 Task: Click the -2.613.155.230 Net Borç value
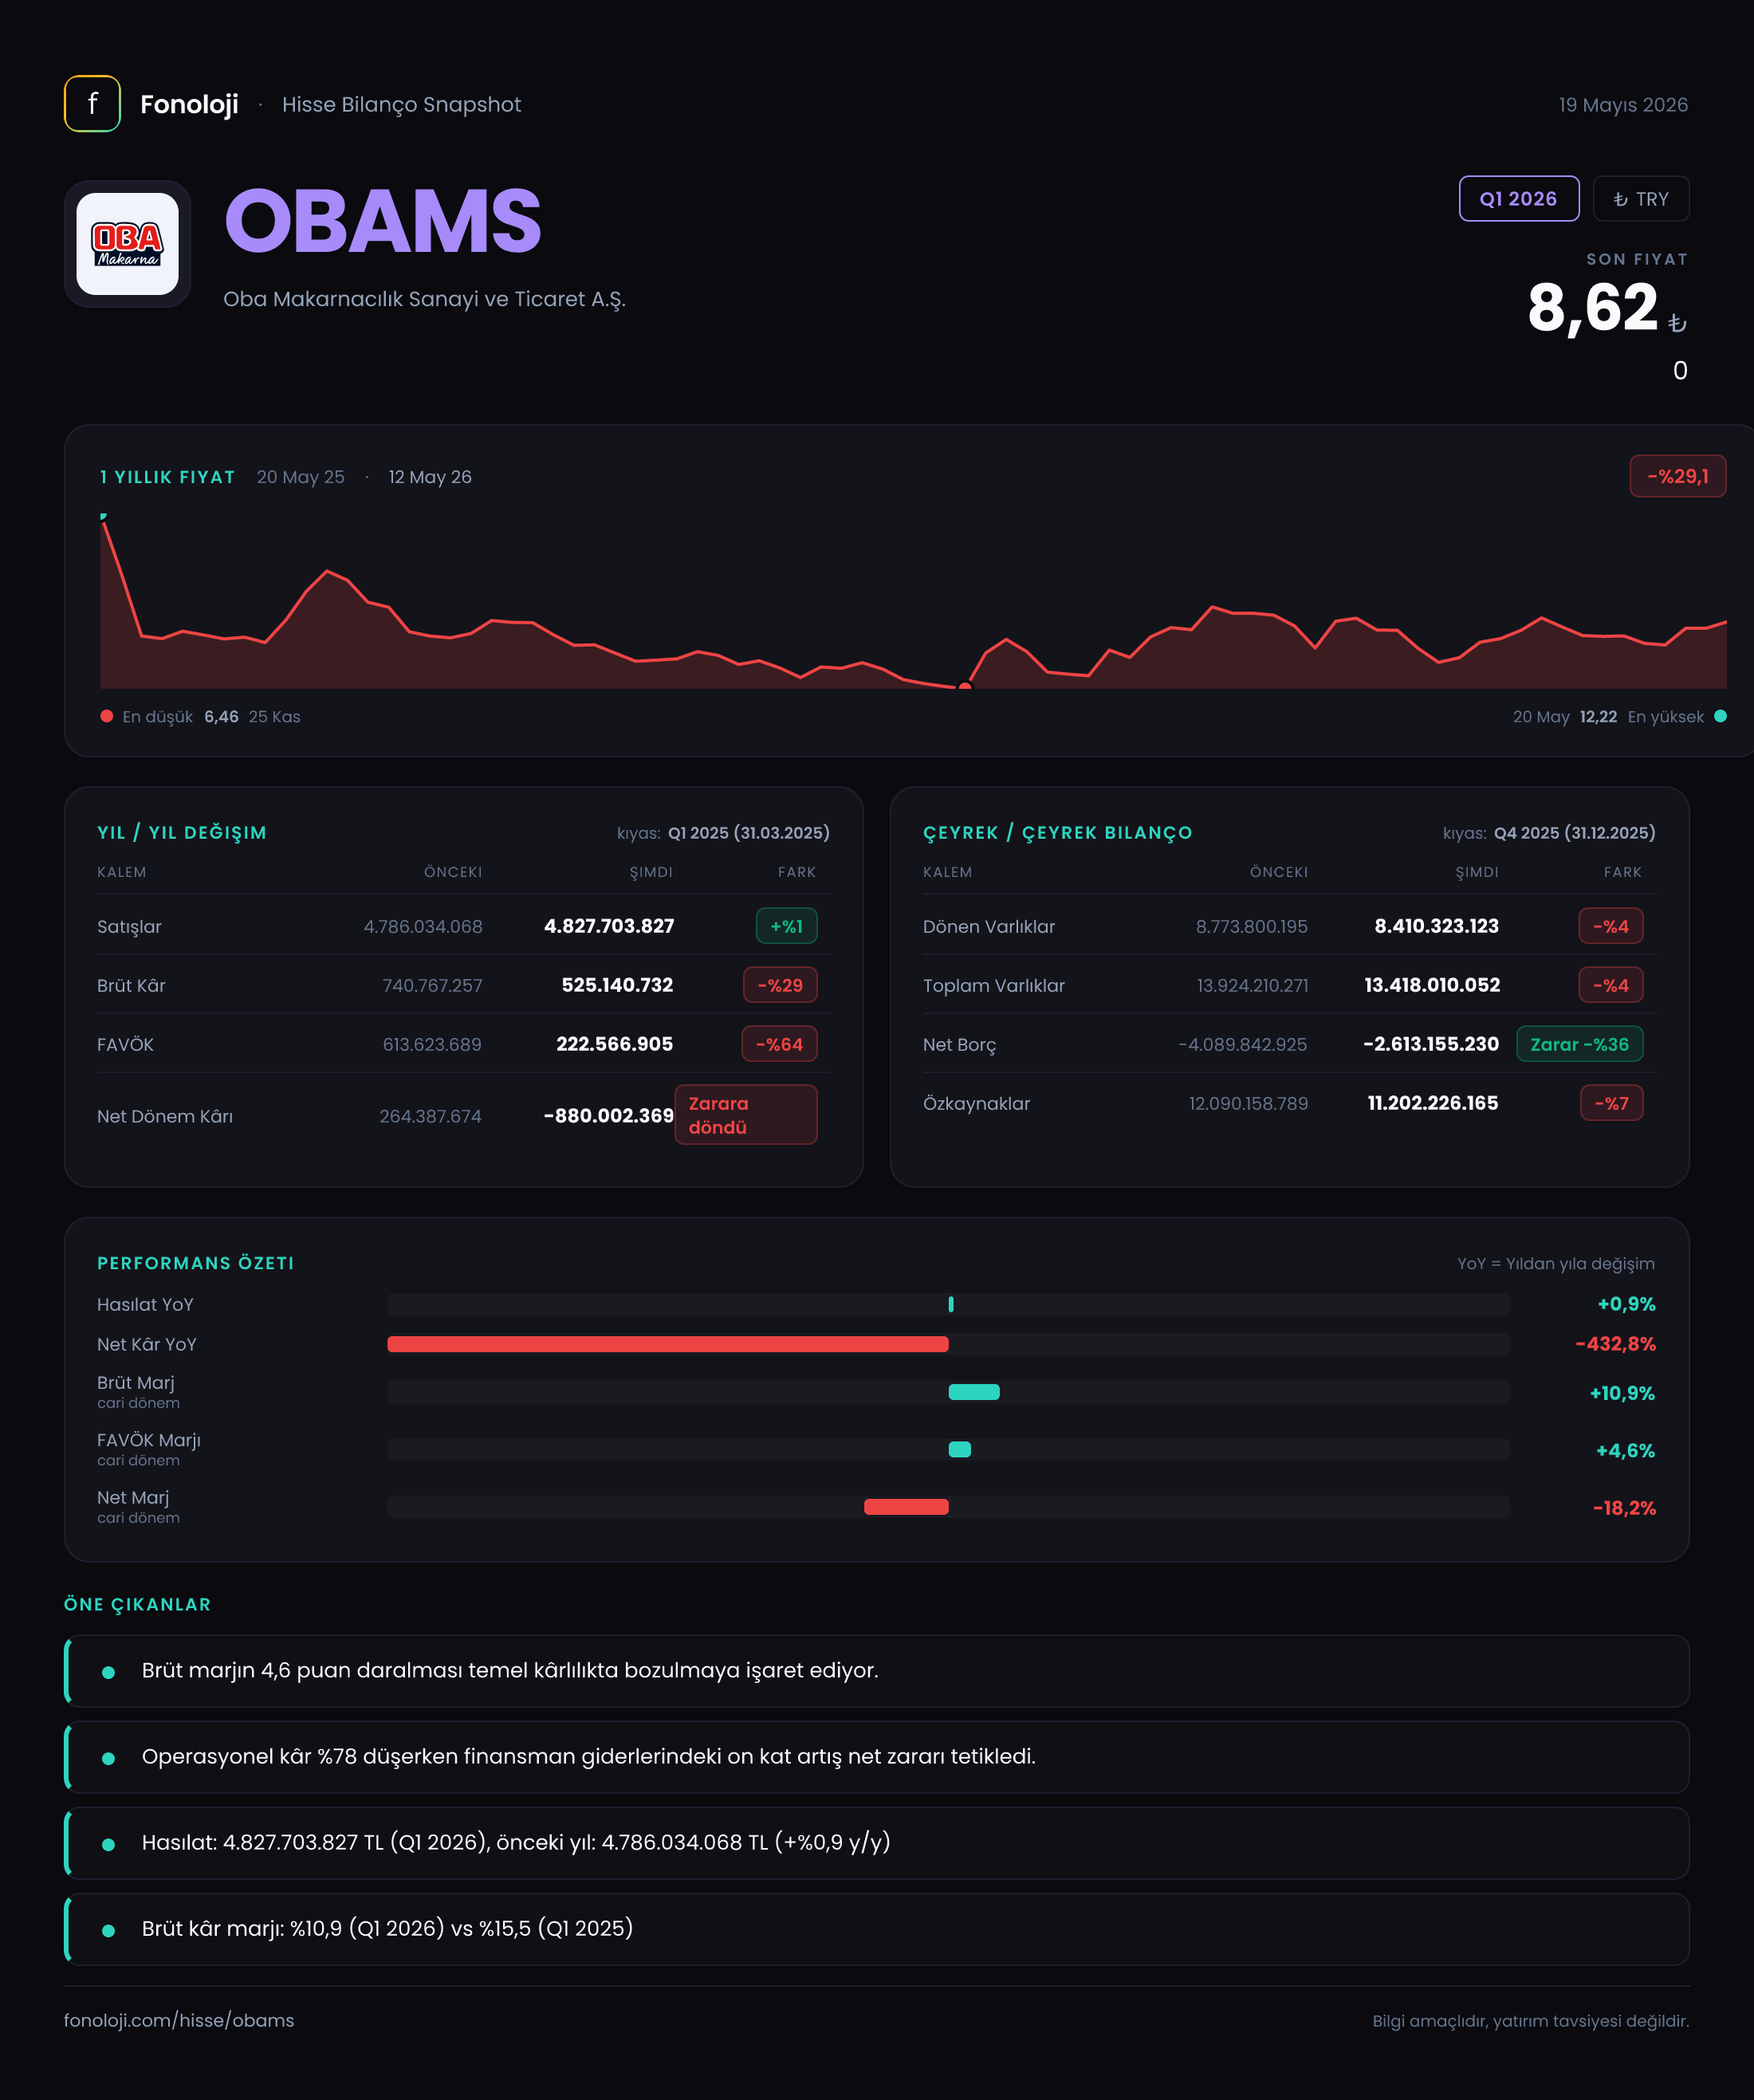(x=1431, y=1044)
